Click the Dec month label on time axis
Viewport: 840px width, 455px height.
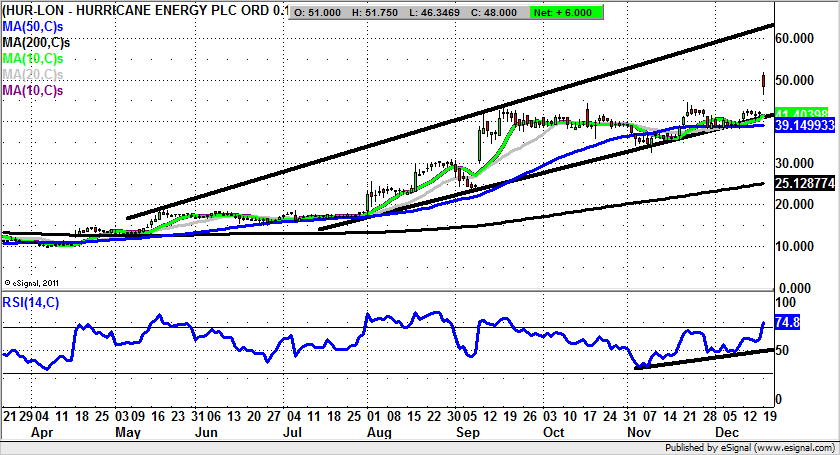point(727,435)
